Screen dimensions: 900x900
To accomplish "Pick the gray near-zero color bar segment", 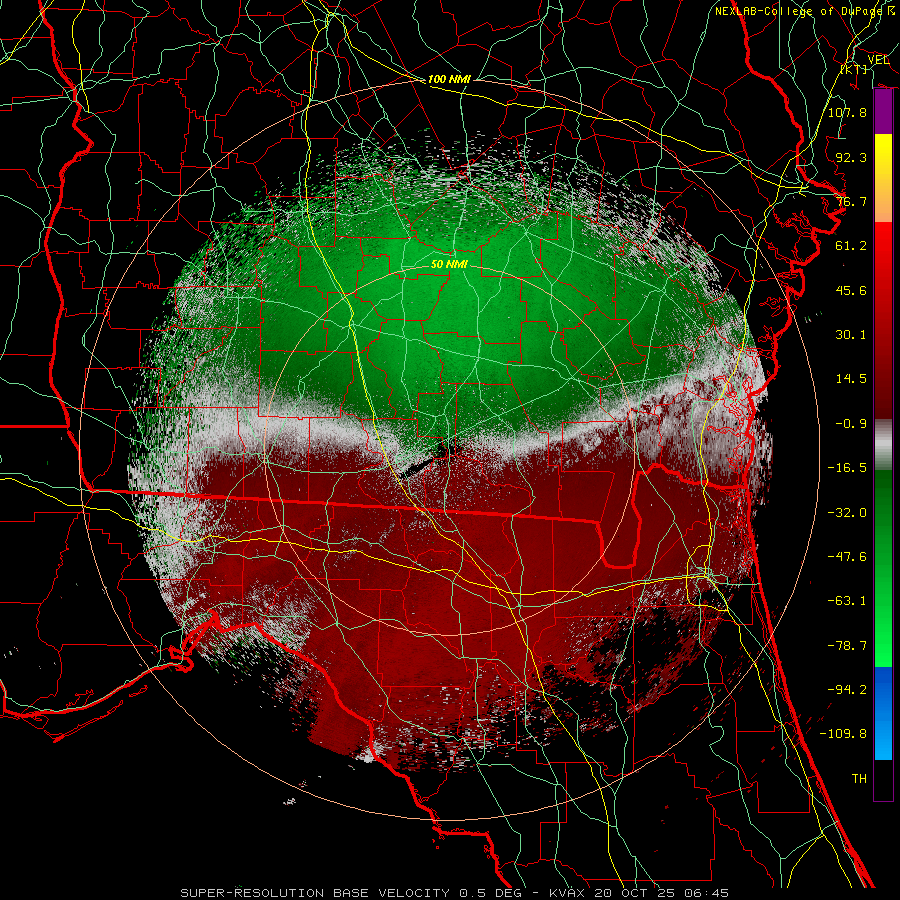I will [883, 445].
